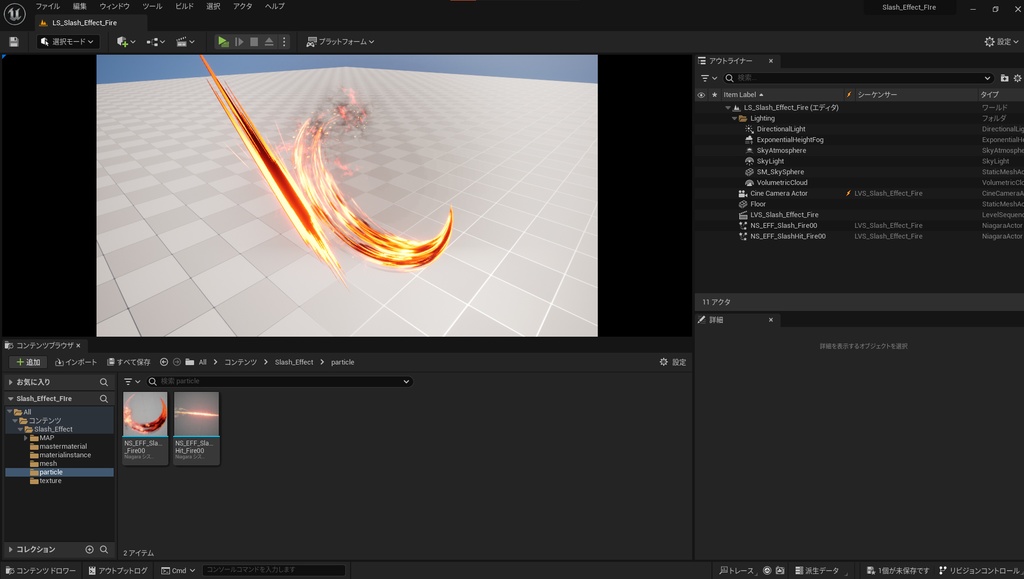Click the Slash_Effect breadcrumb
1024x579 pixels.
click(x=294, y=362)
